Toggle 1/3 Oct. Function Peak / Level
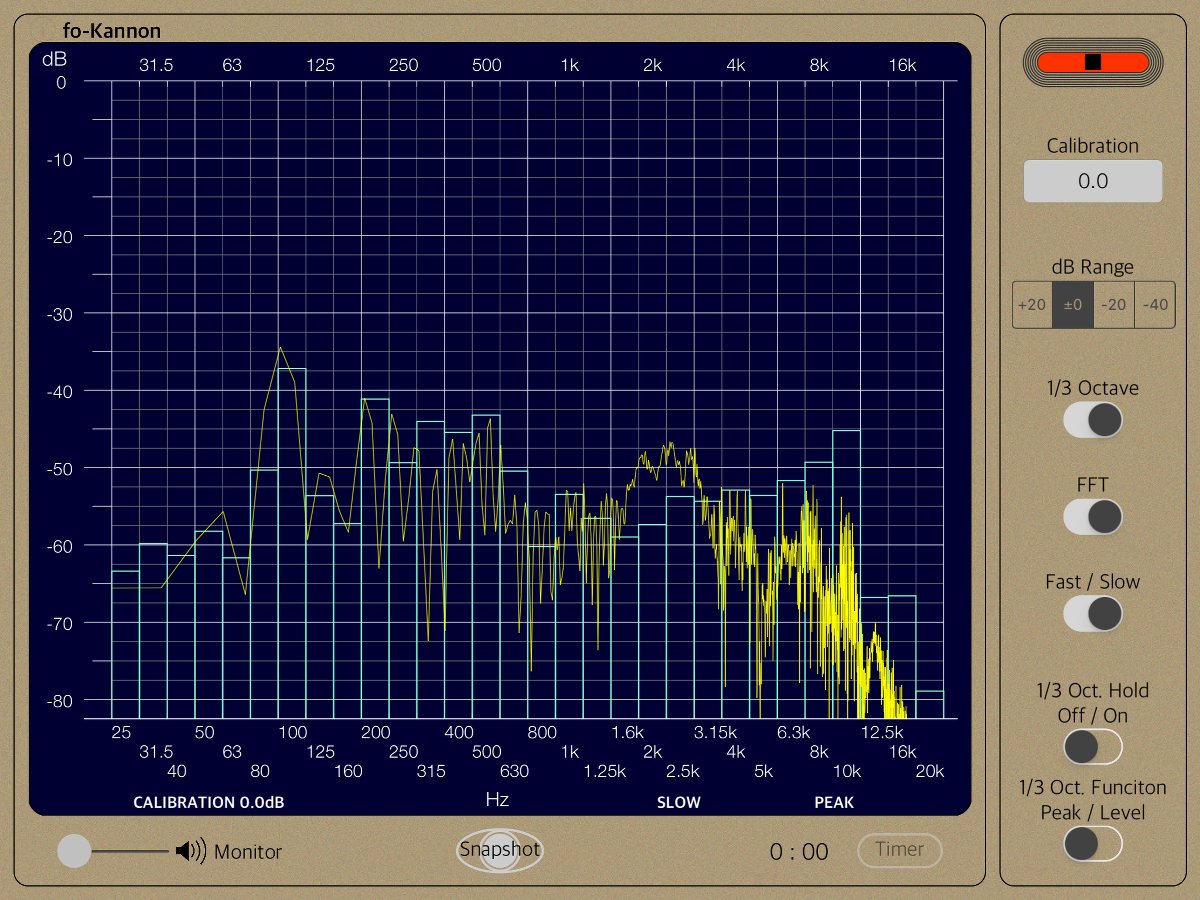The image size is (1200, 900). (1092, 844)
